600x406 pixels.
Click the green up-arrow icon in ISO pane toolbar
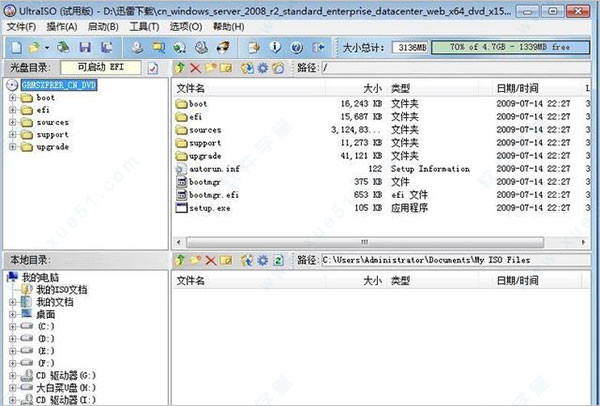[180, 67]
